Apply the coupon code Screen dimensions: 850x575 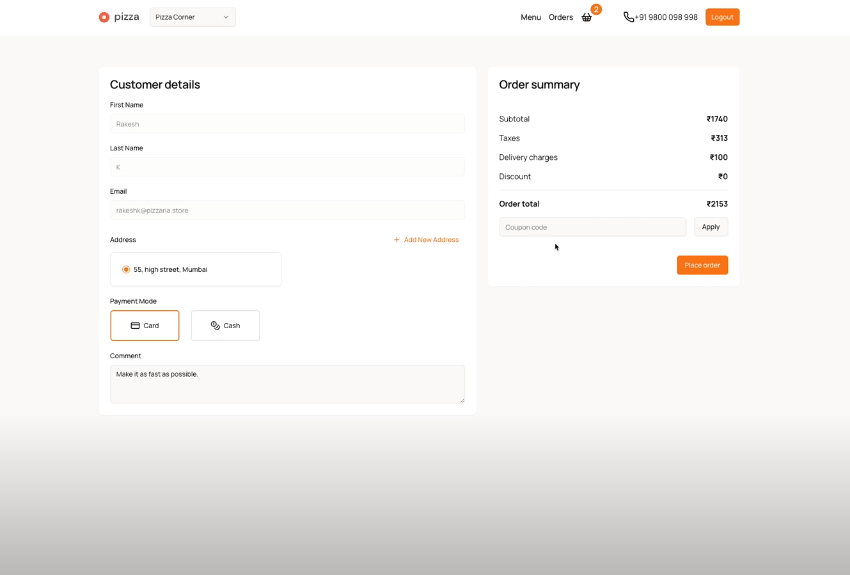pos(711,227)
